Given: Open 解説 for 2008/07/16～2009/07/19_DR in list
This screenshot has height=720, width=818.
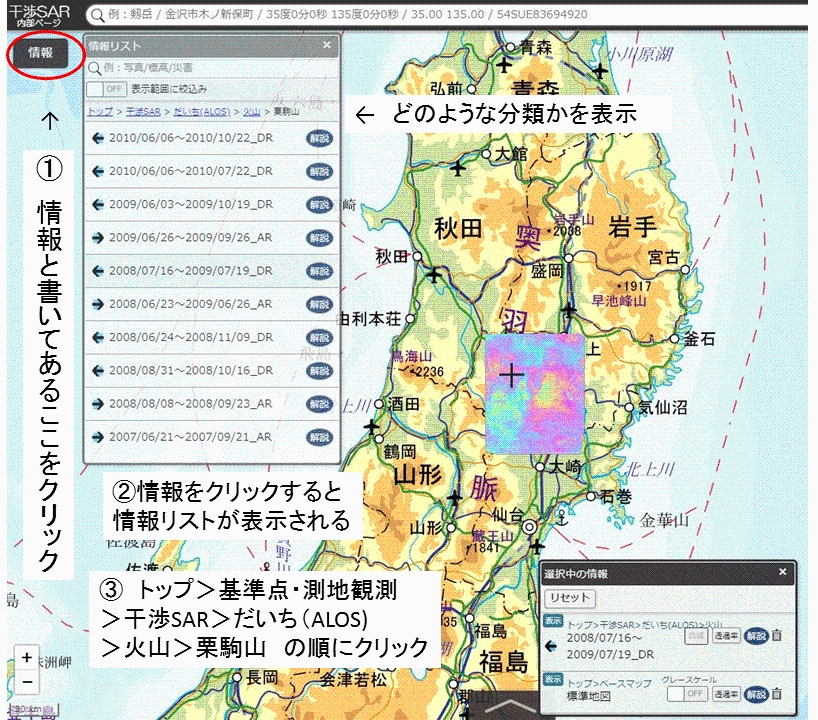Looking at the screenshot, I should click(x=319, y=271).
